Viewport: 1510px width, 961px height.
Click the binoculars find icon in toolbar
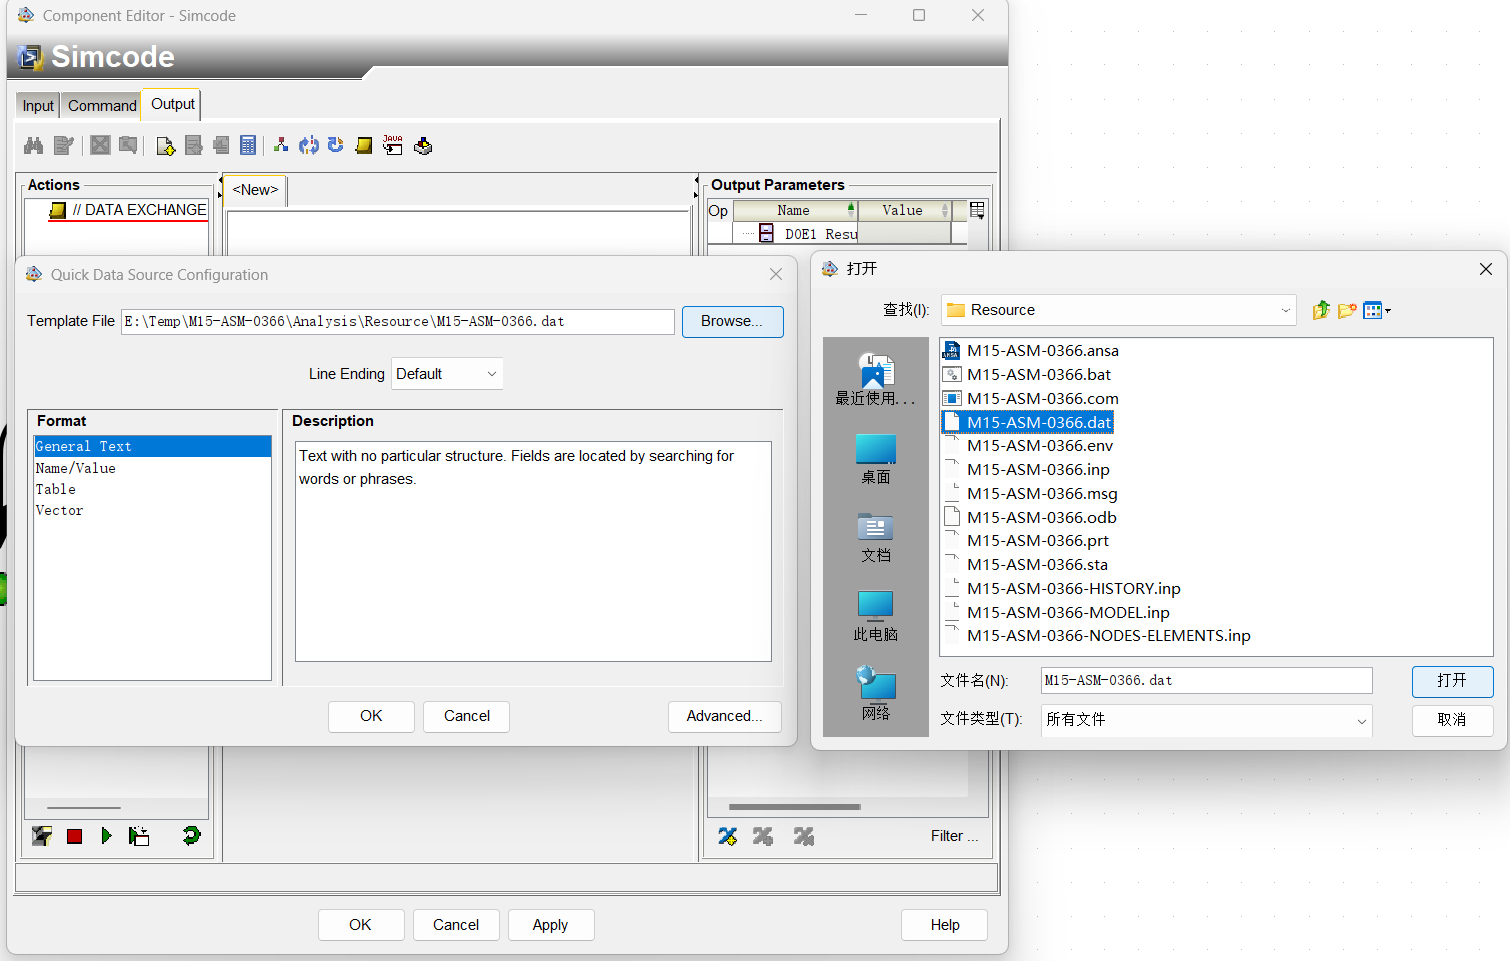pyautogui.click(x=34, y=146)
